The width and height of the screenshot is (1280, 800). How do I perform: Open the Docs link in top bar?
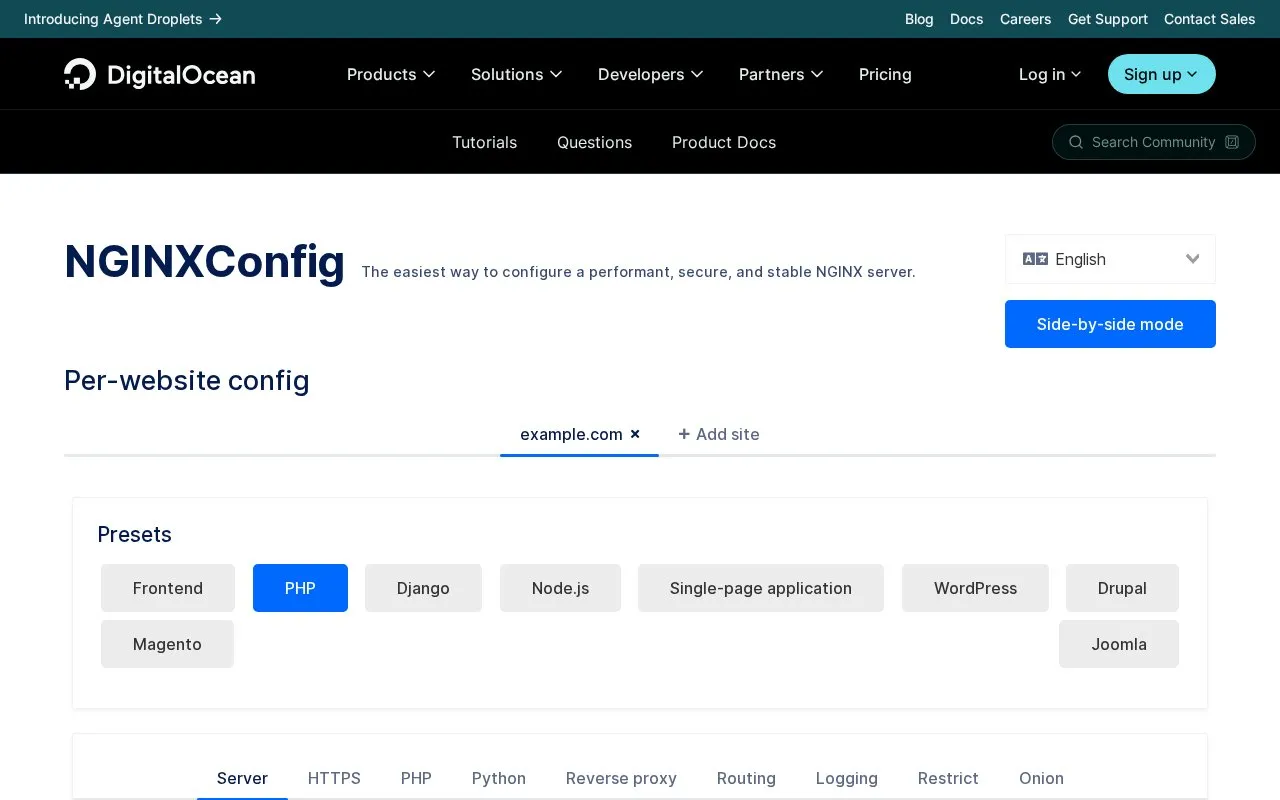pyautogui.click(x=966, y=19)
